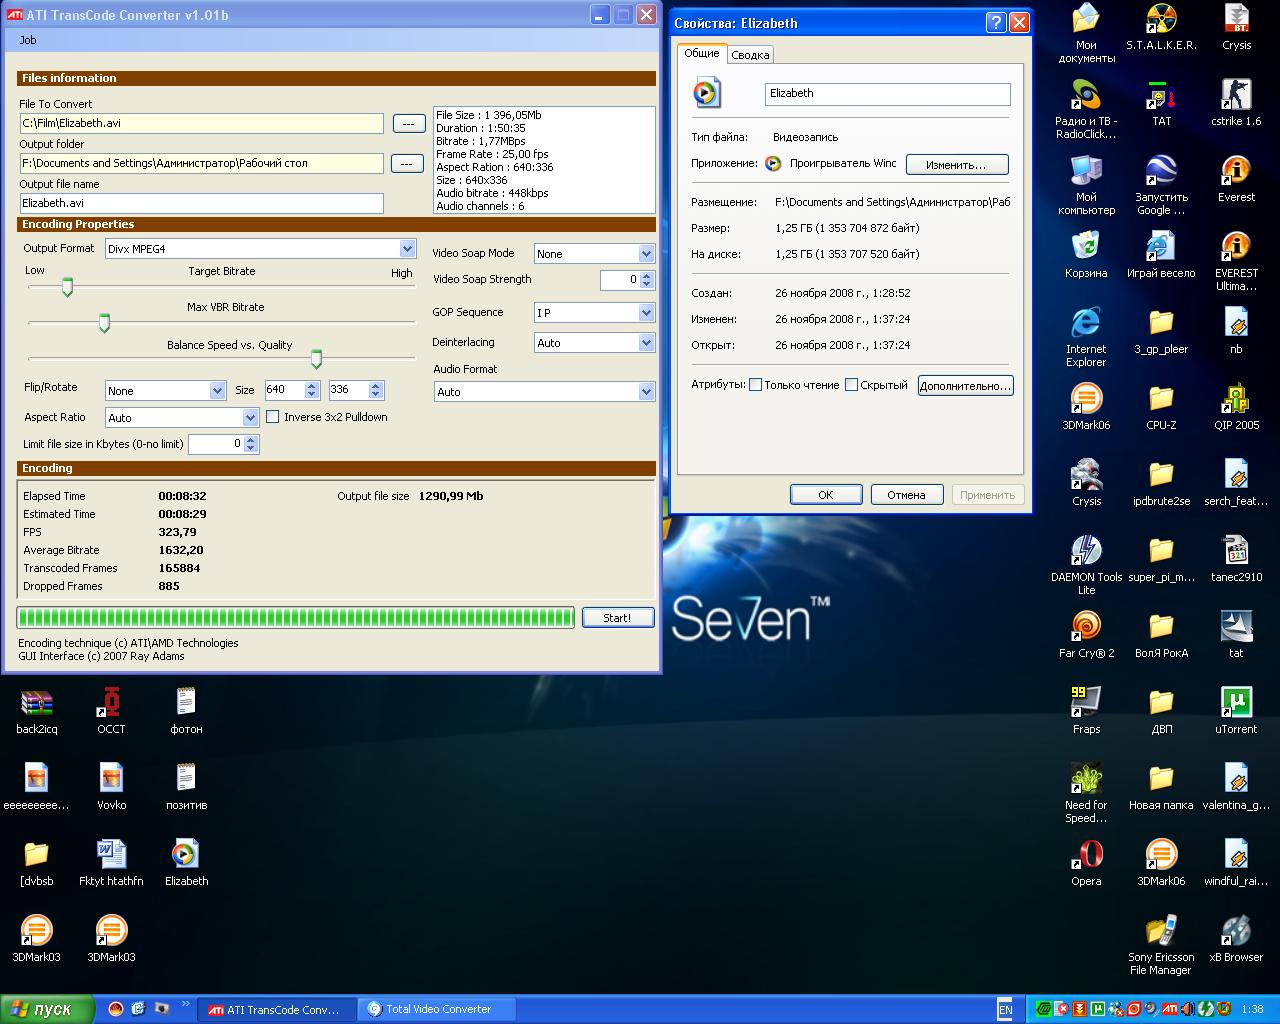Image resolution: width=1280 pixels, height=1024 pixels.
Task: Open the back2icq archive icon
Action: pos(36,703)
